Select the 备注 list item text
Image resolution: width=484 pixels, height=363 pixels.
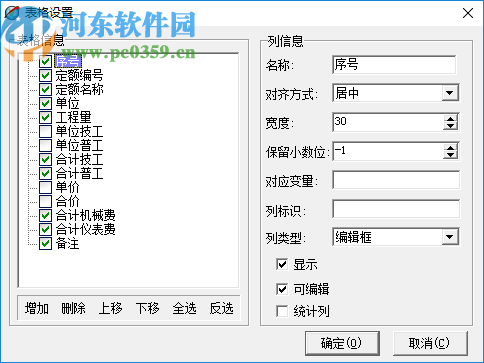click(67, 244)
